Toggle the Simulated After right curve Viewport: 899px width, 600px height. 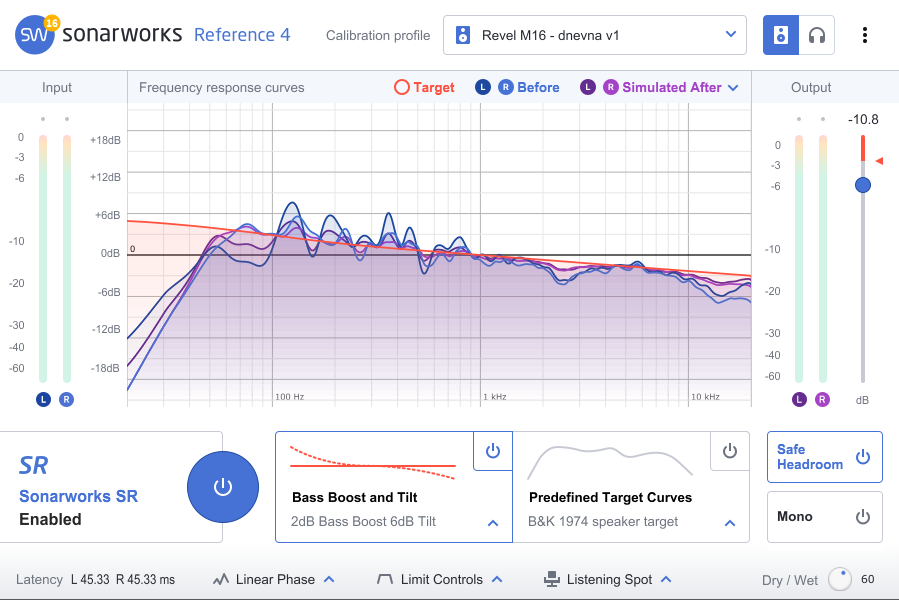pos(611,87)
